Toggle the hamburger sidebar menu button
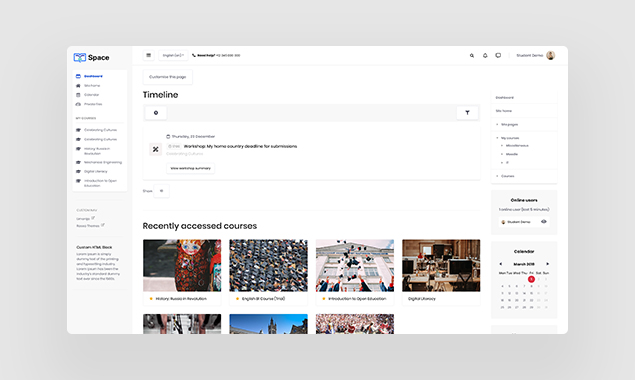635x380 pixels. [149, 56]
